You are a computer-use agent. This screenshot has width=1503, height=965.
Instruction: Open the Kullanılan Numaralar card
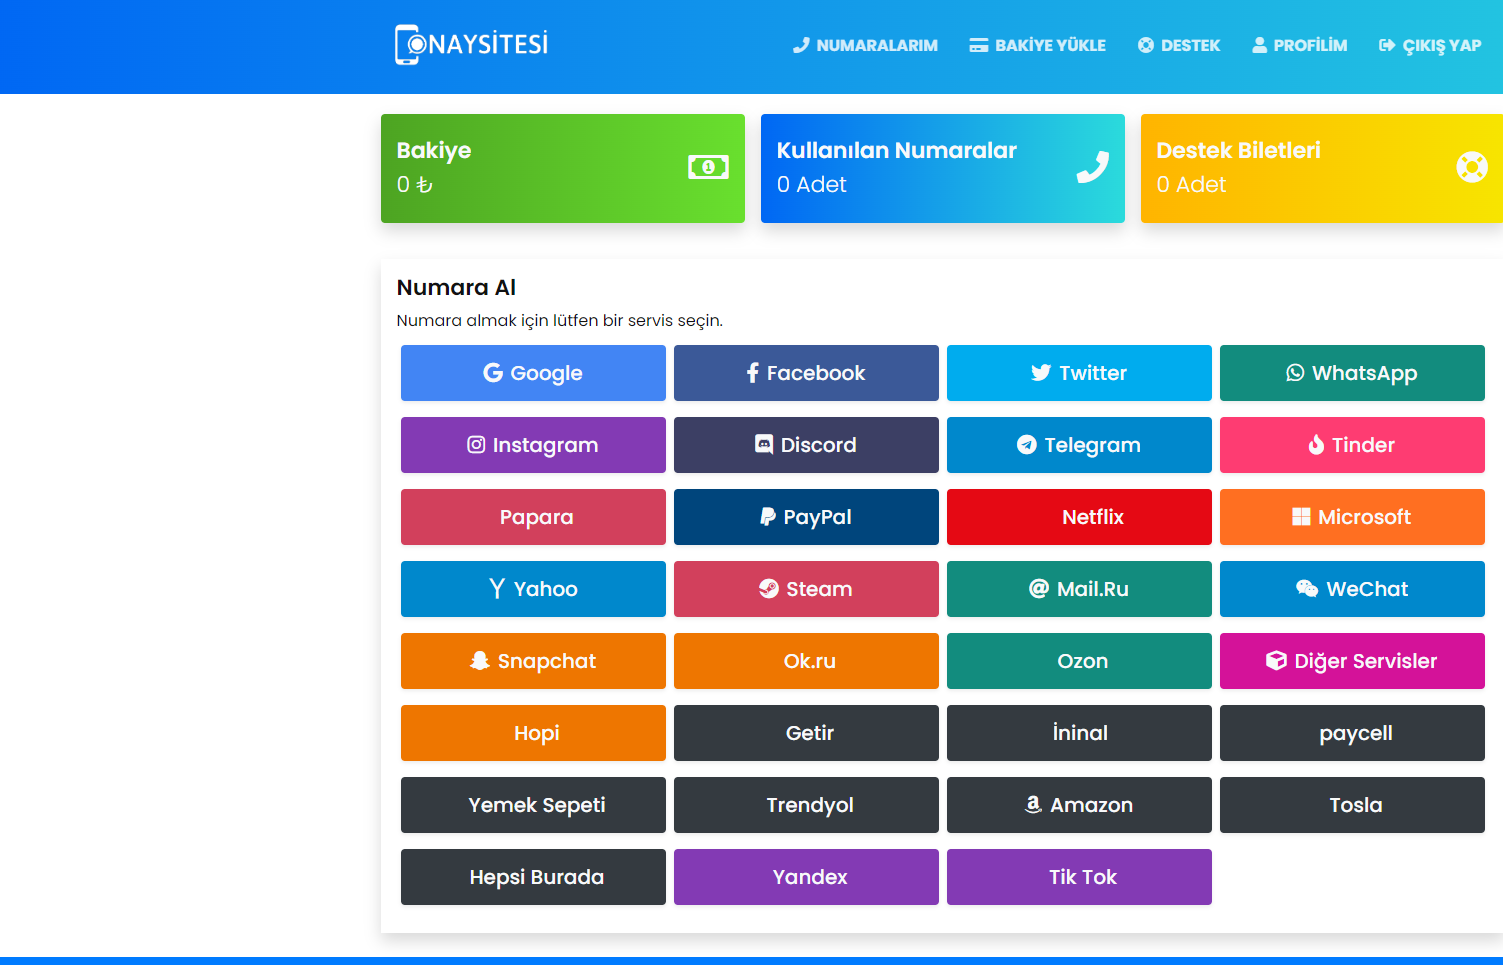(x=943, y=168)
